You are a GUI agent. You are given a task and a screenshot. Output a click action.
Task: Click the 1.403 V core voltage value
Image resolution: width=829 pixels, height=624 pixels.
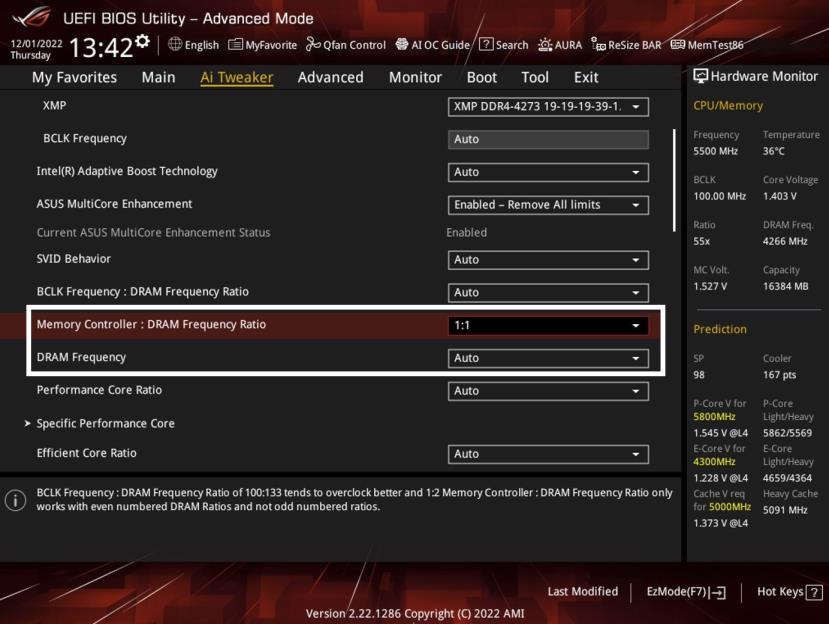[x=779, y=196]
